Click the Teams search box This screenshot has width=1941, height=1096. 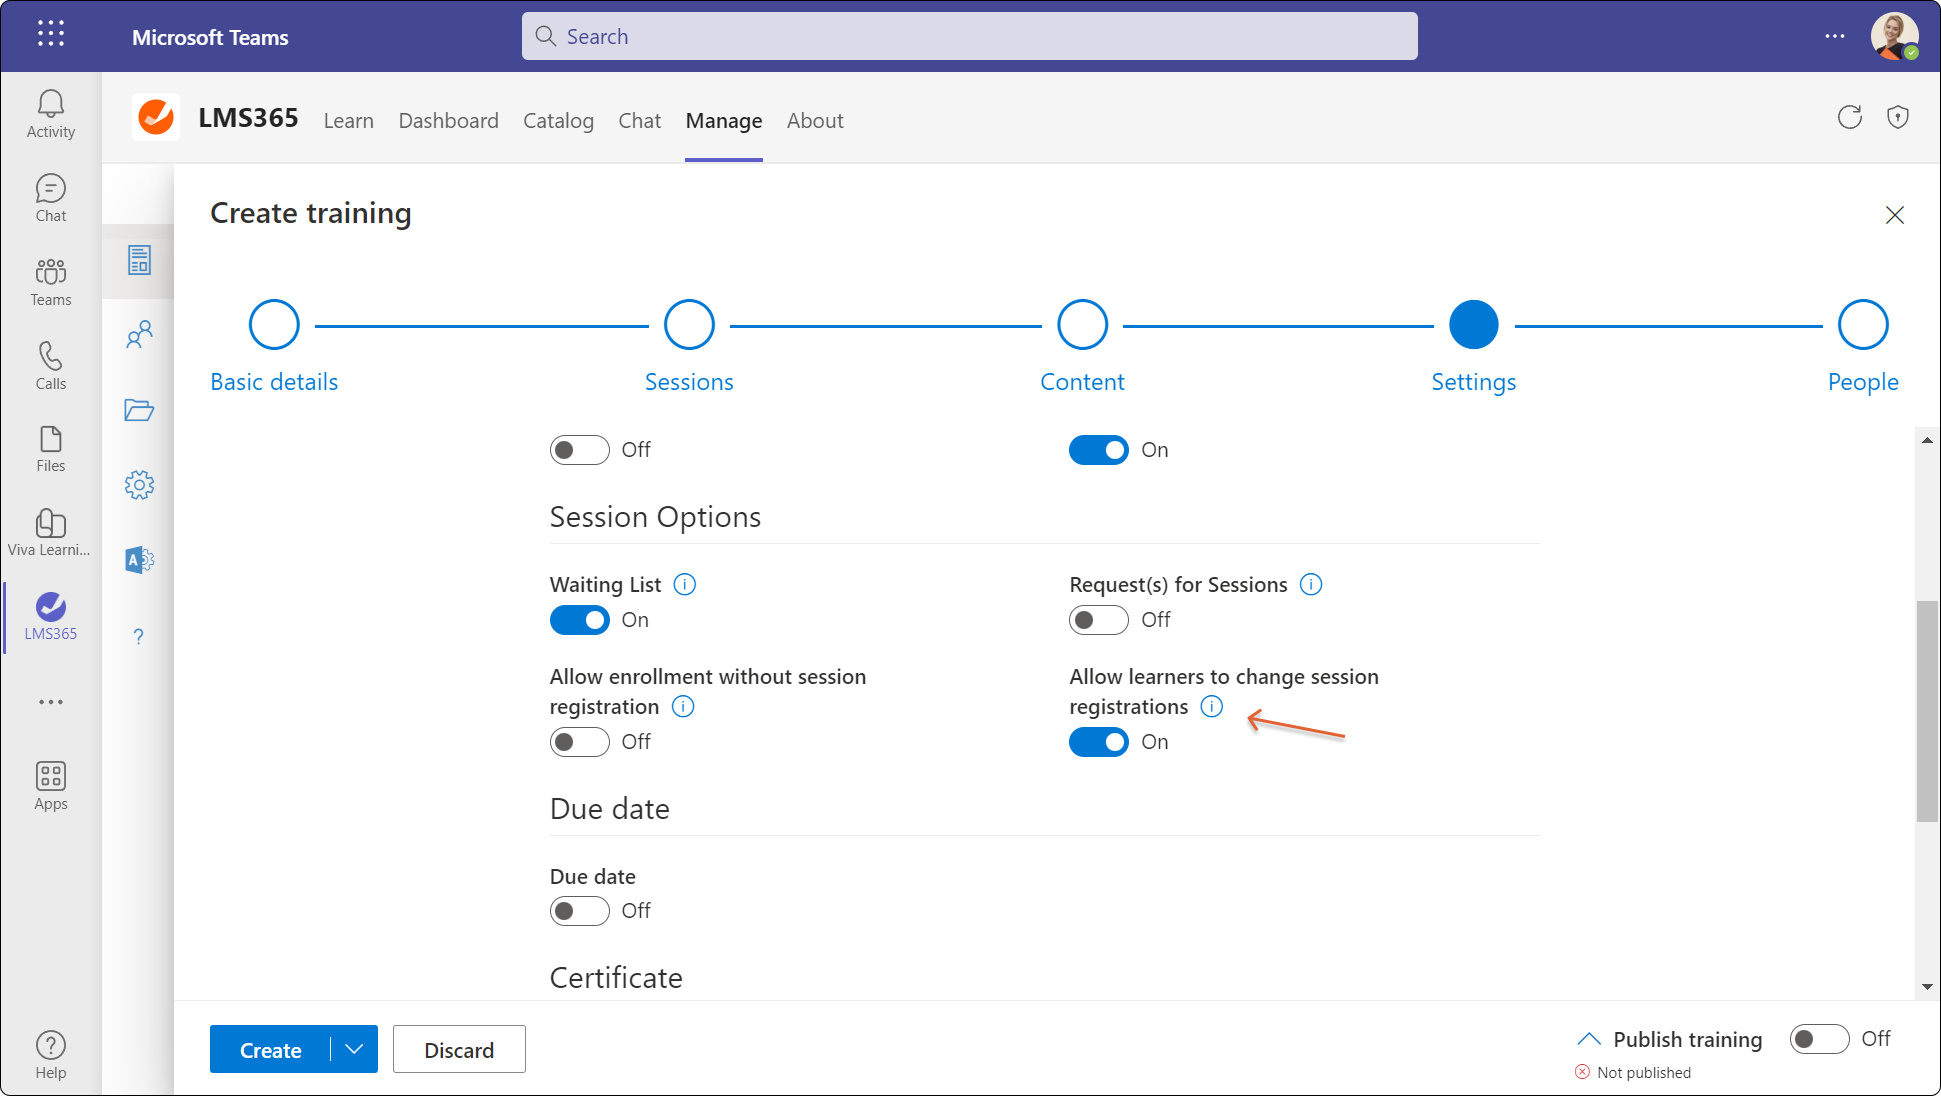[x=969, y=36]
